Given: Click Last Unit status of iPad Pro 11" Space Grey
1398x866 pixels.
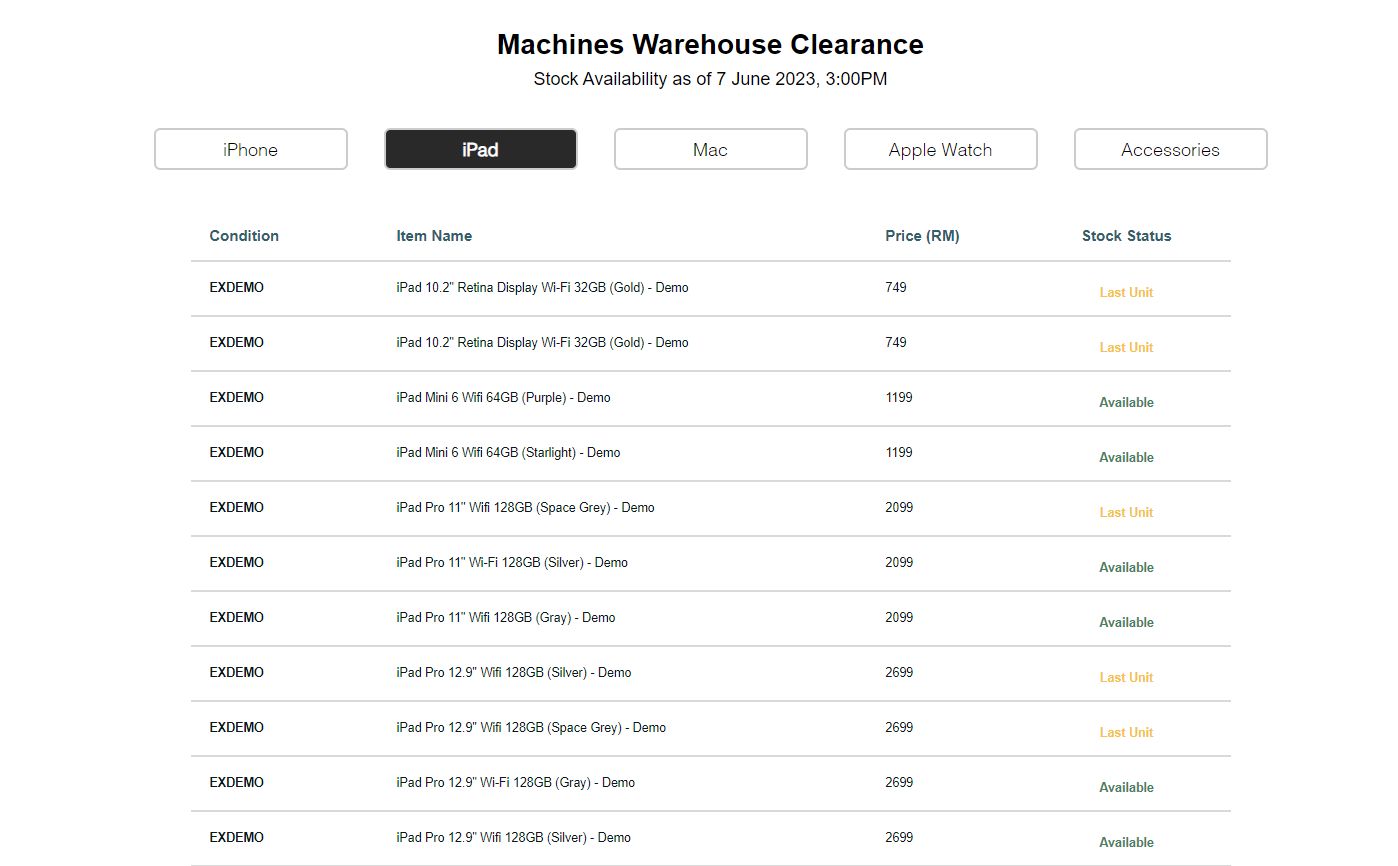Looking at the screenshot, I should (1126, 512).
